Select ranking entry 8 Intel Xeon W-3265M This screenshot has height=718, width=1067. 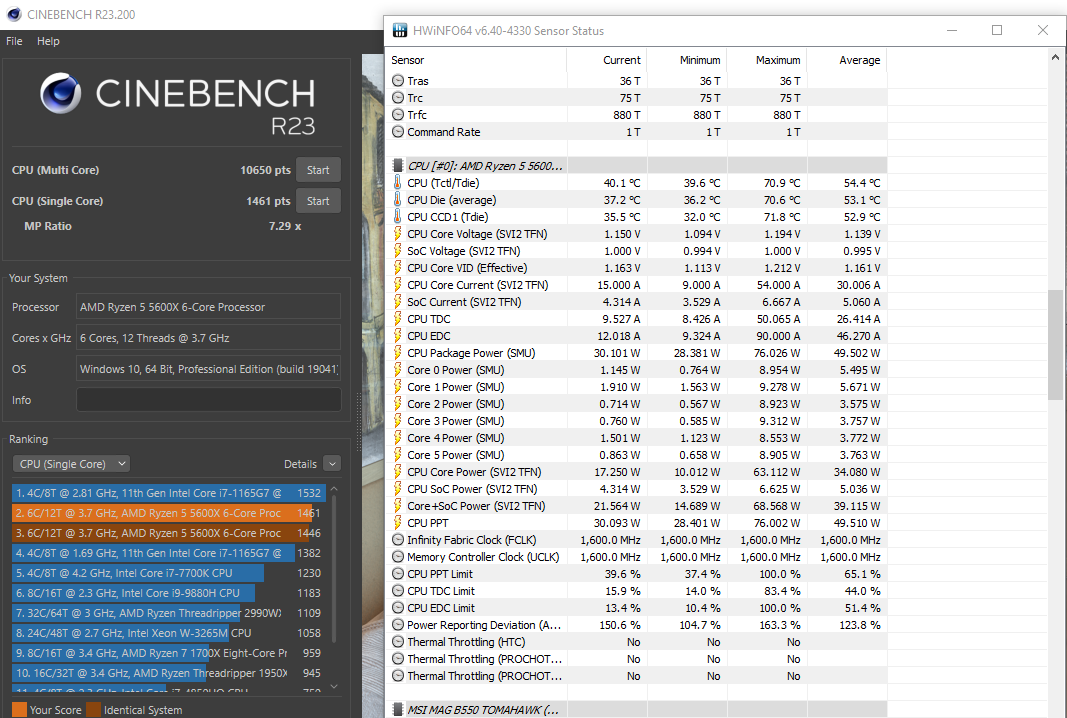[x=169, y=633]
